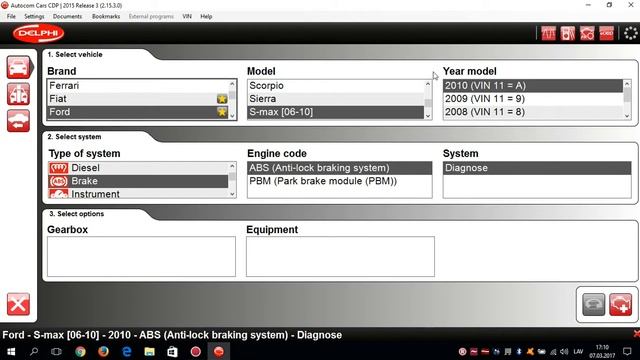
Task: Click the car with arrow sidebar icon
Action: pyautogui.click(x=18, y=121)
